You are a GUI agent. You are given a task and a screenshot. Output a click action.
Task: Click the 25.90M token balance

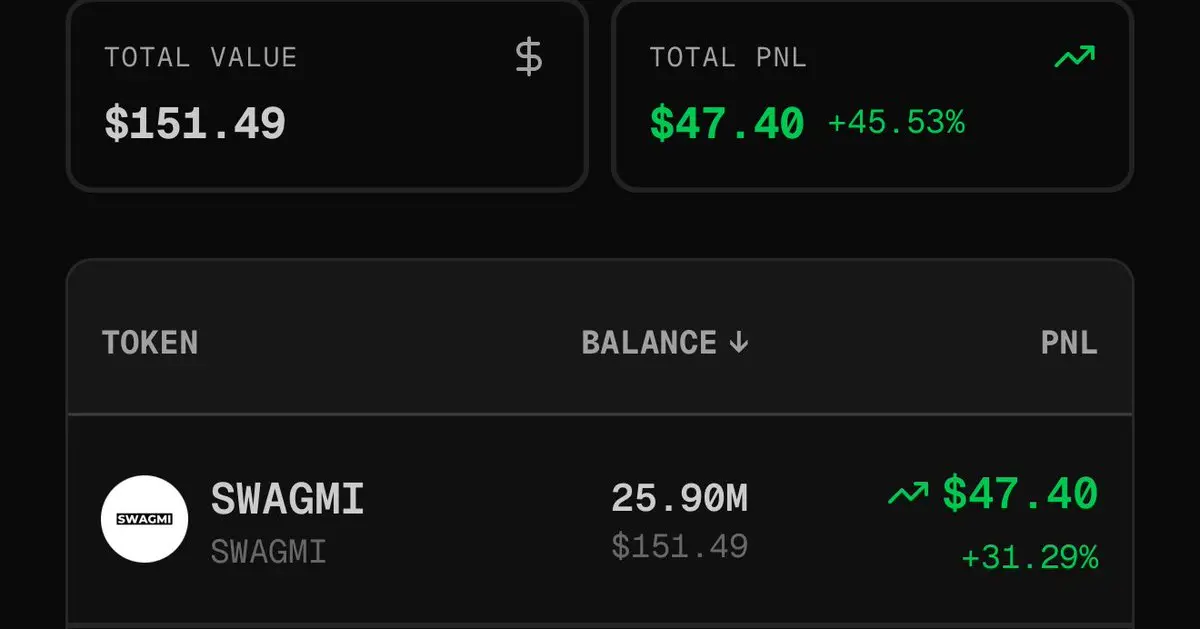679,498
